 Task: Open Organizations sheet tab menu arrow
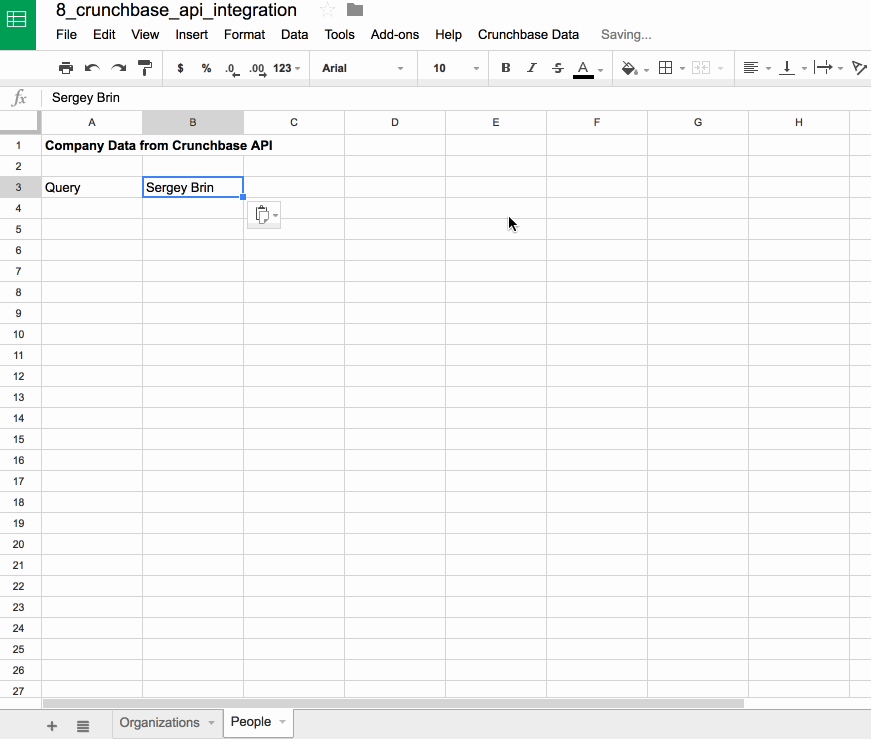coord(212,722)
